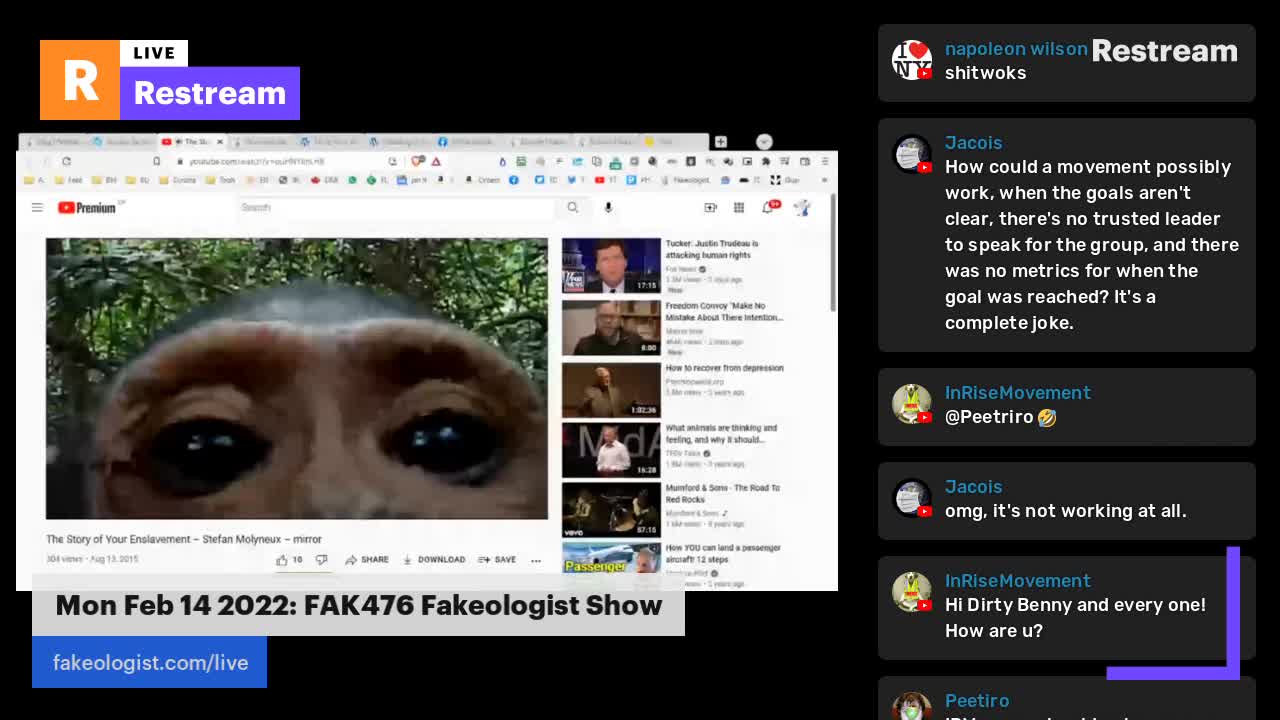Dislike the video with thumbs down
Viewport: 1280px width, 720px height.
click(321, 560)
